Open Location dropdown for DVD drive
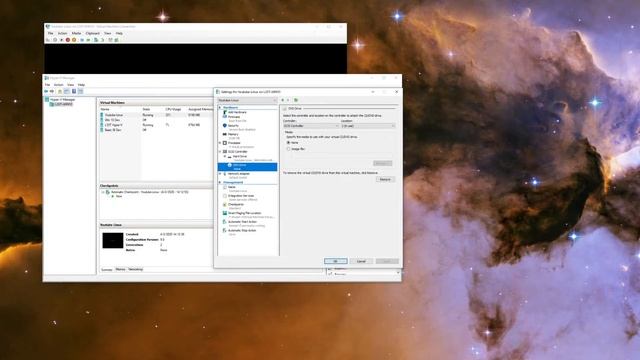Screen dimensions: 640x360 pos(368,126)
